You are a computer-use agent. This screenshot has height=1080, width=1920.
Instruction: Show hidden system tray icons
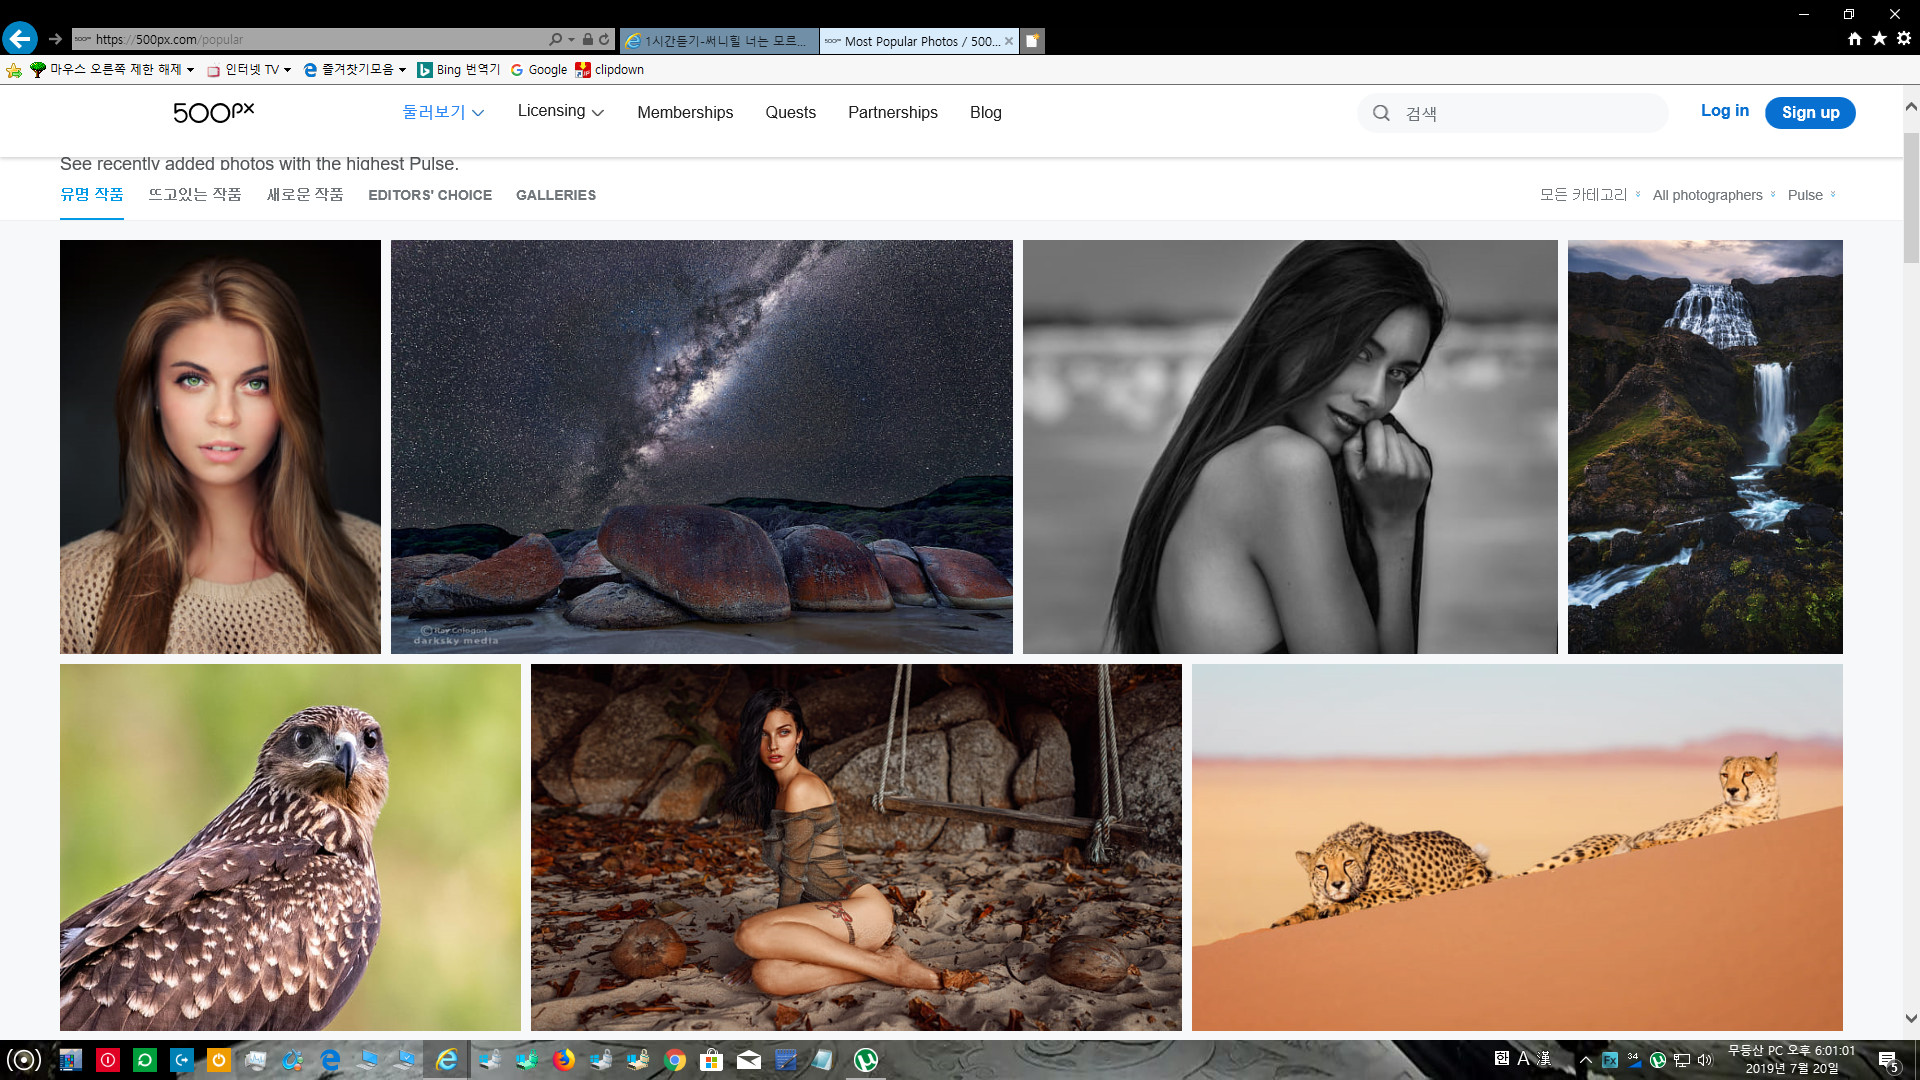tap(1585, 1060)
